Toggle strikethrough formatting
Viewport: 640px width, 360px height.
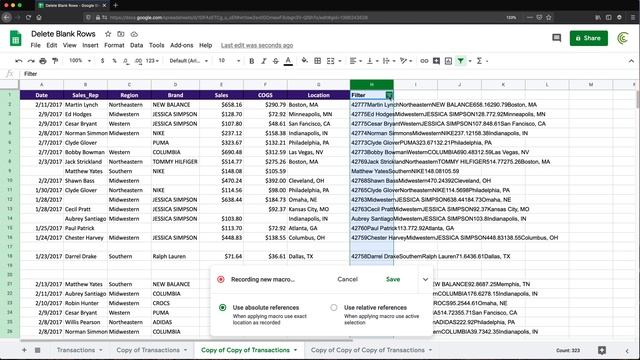click(x=276, y=61)
